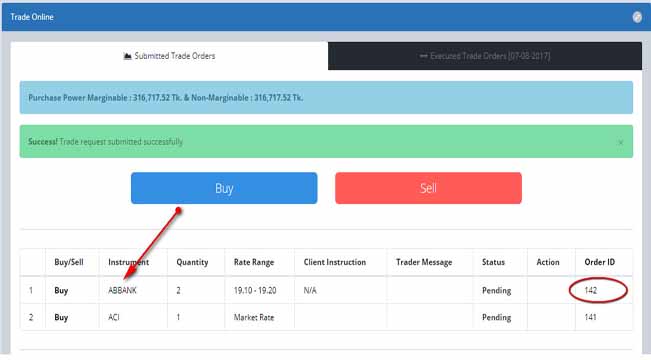This screenshot has width=651, height=360.
Task: Click the Purchase Power information banner
Action: pos(326,98)
